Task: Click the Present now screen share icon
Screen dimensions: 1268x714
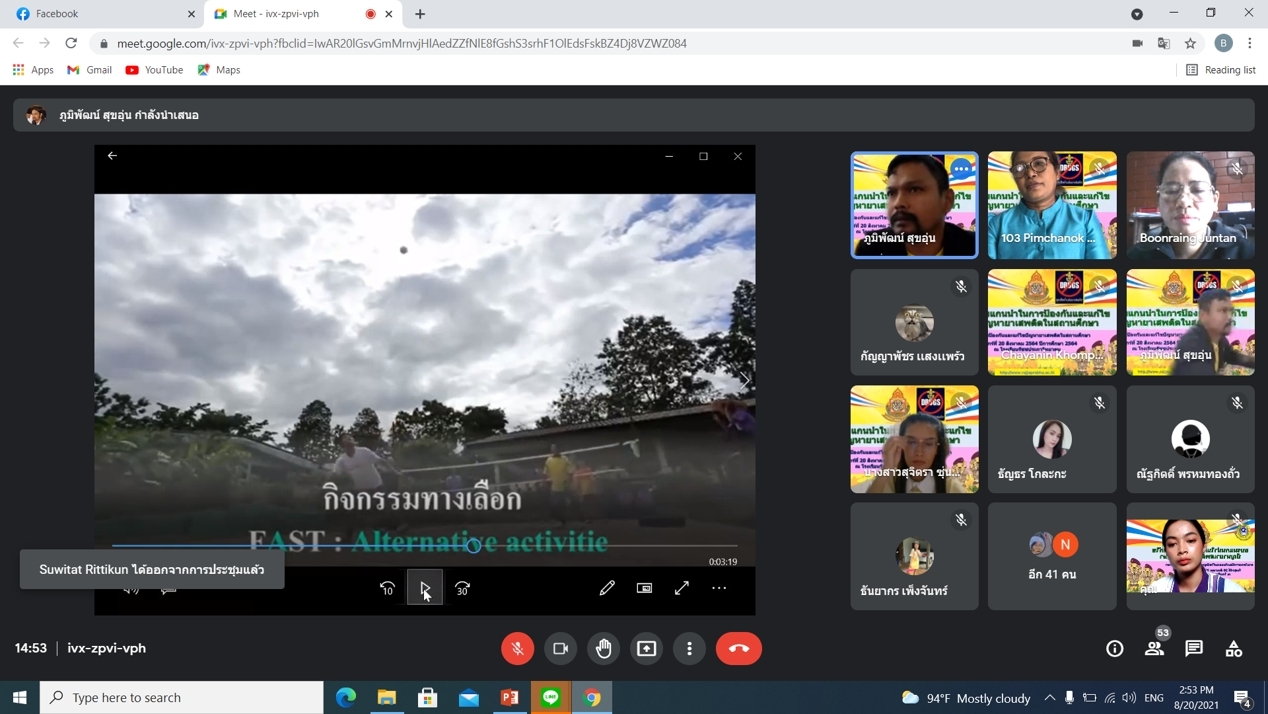Action: 647,648
